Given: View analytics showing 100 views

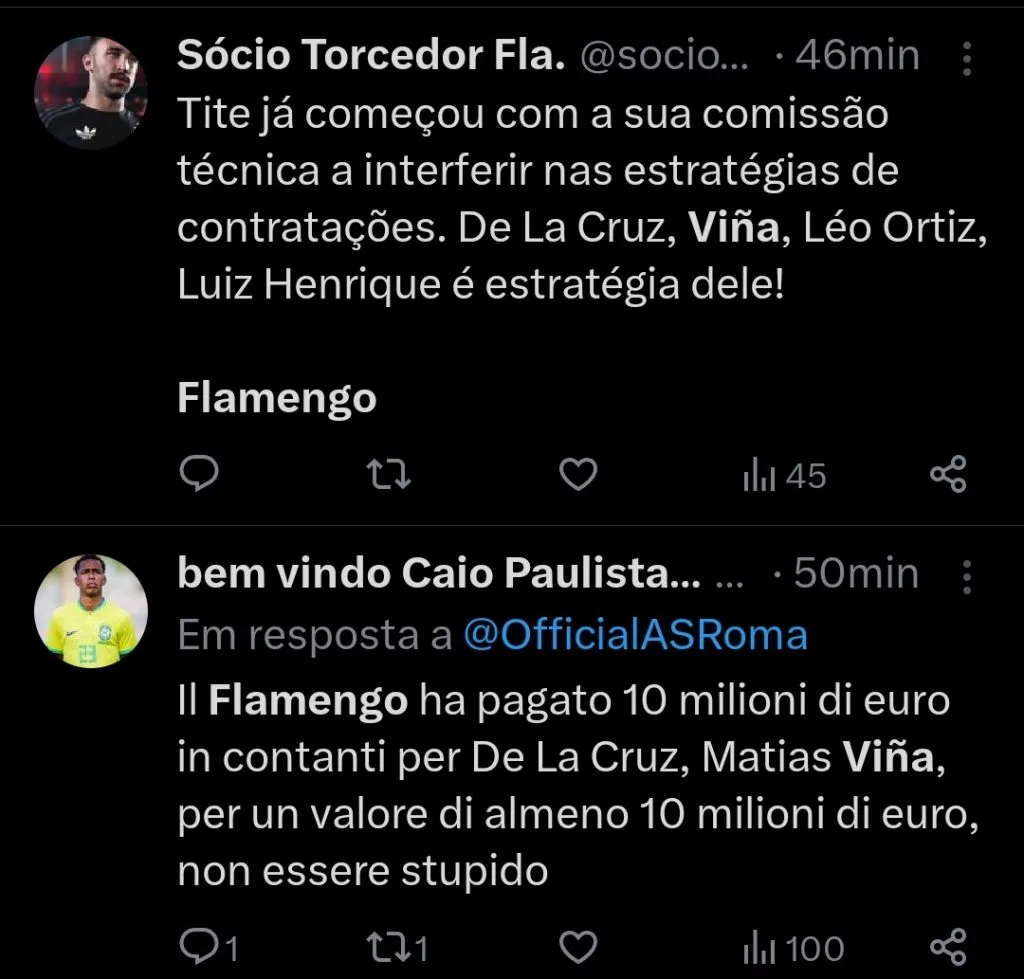Looking at the screenshot, I should (794, 947).
